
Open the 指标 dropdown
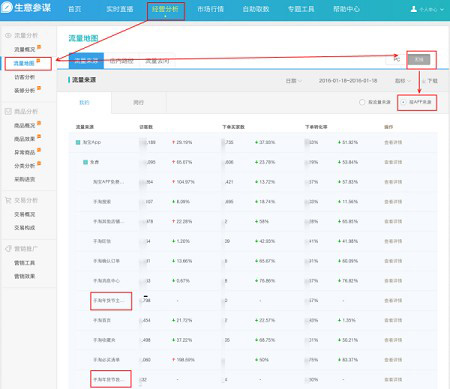[403, 81]
